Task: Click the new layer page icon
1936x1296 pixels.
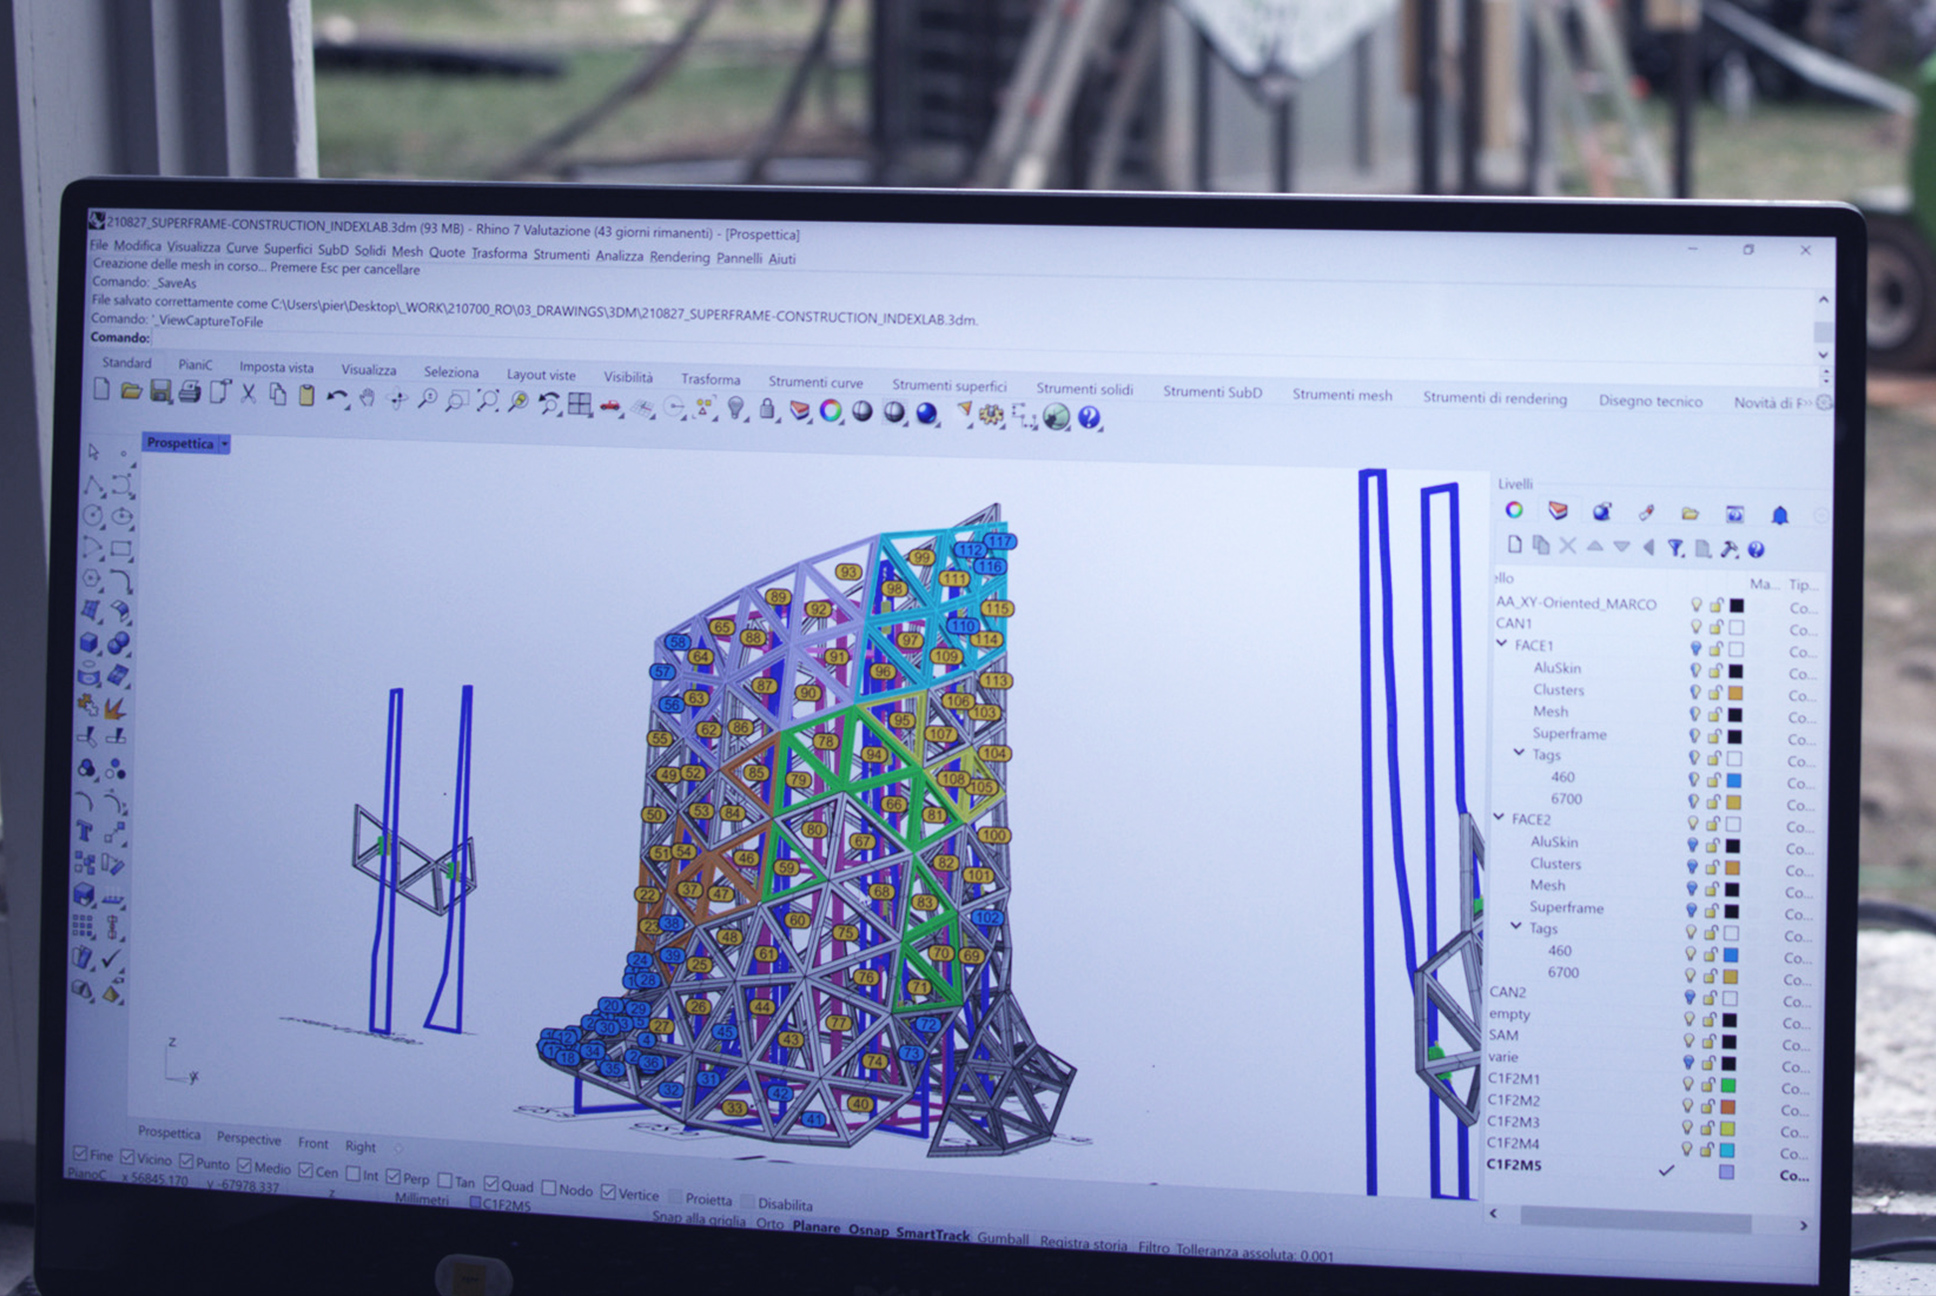Action: click(1514, 545)
